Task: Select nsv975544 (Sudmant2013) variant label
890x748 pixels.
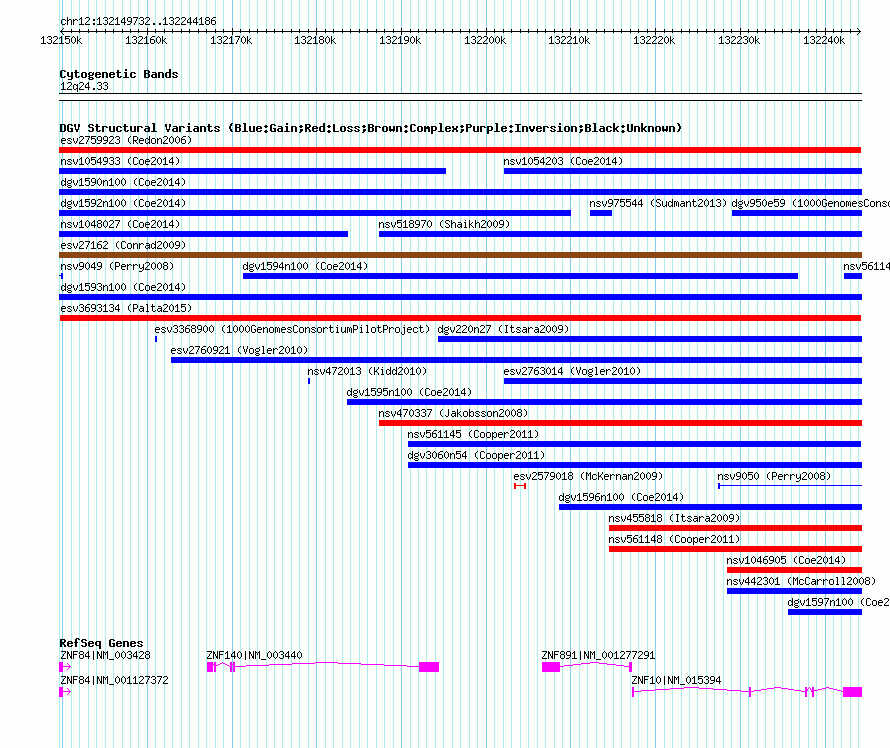Action: point(658,203)
